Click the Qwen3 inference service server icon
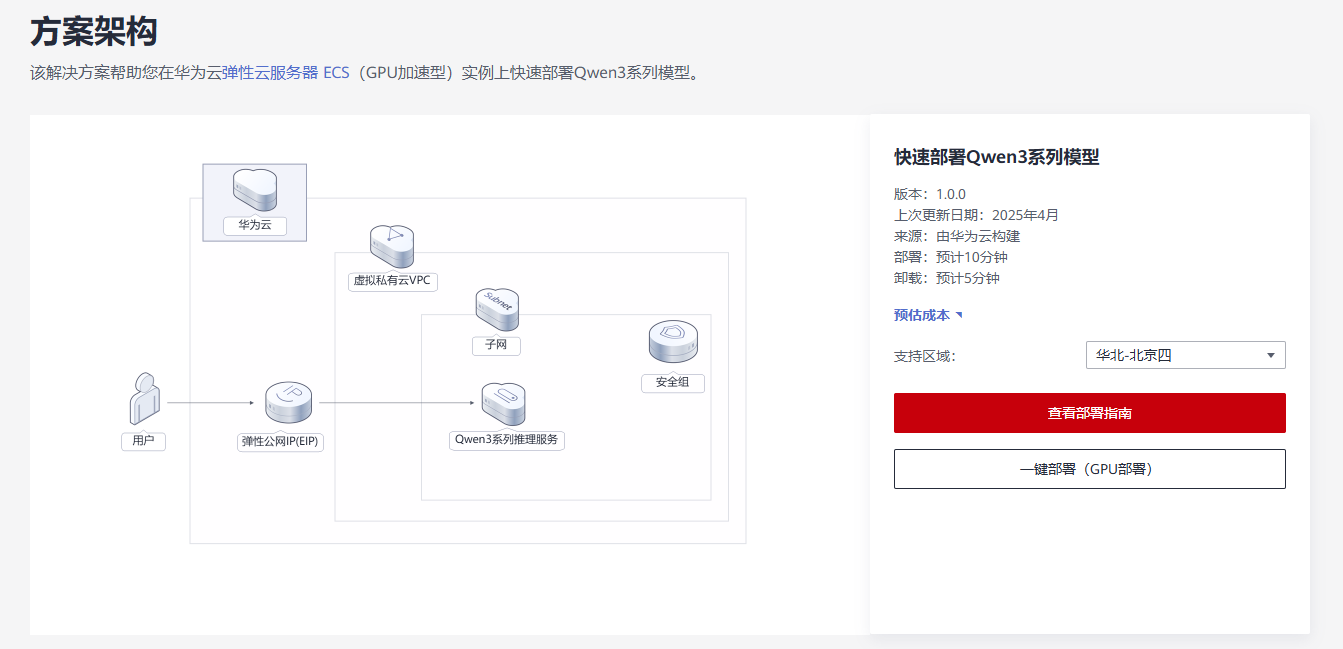1343x649 pixels. click(x=503, y=404)
